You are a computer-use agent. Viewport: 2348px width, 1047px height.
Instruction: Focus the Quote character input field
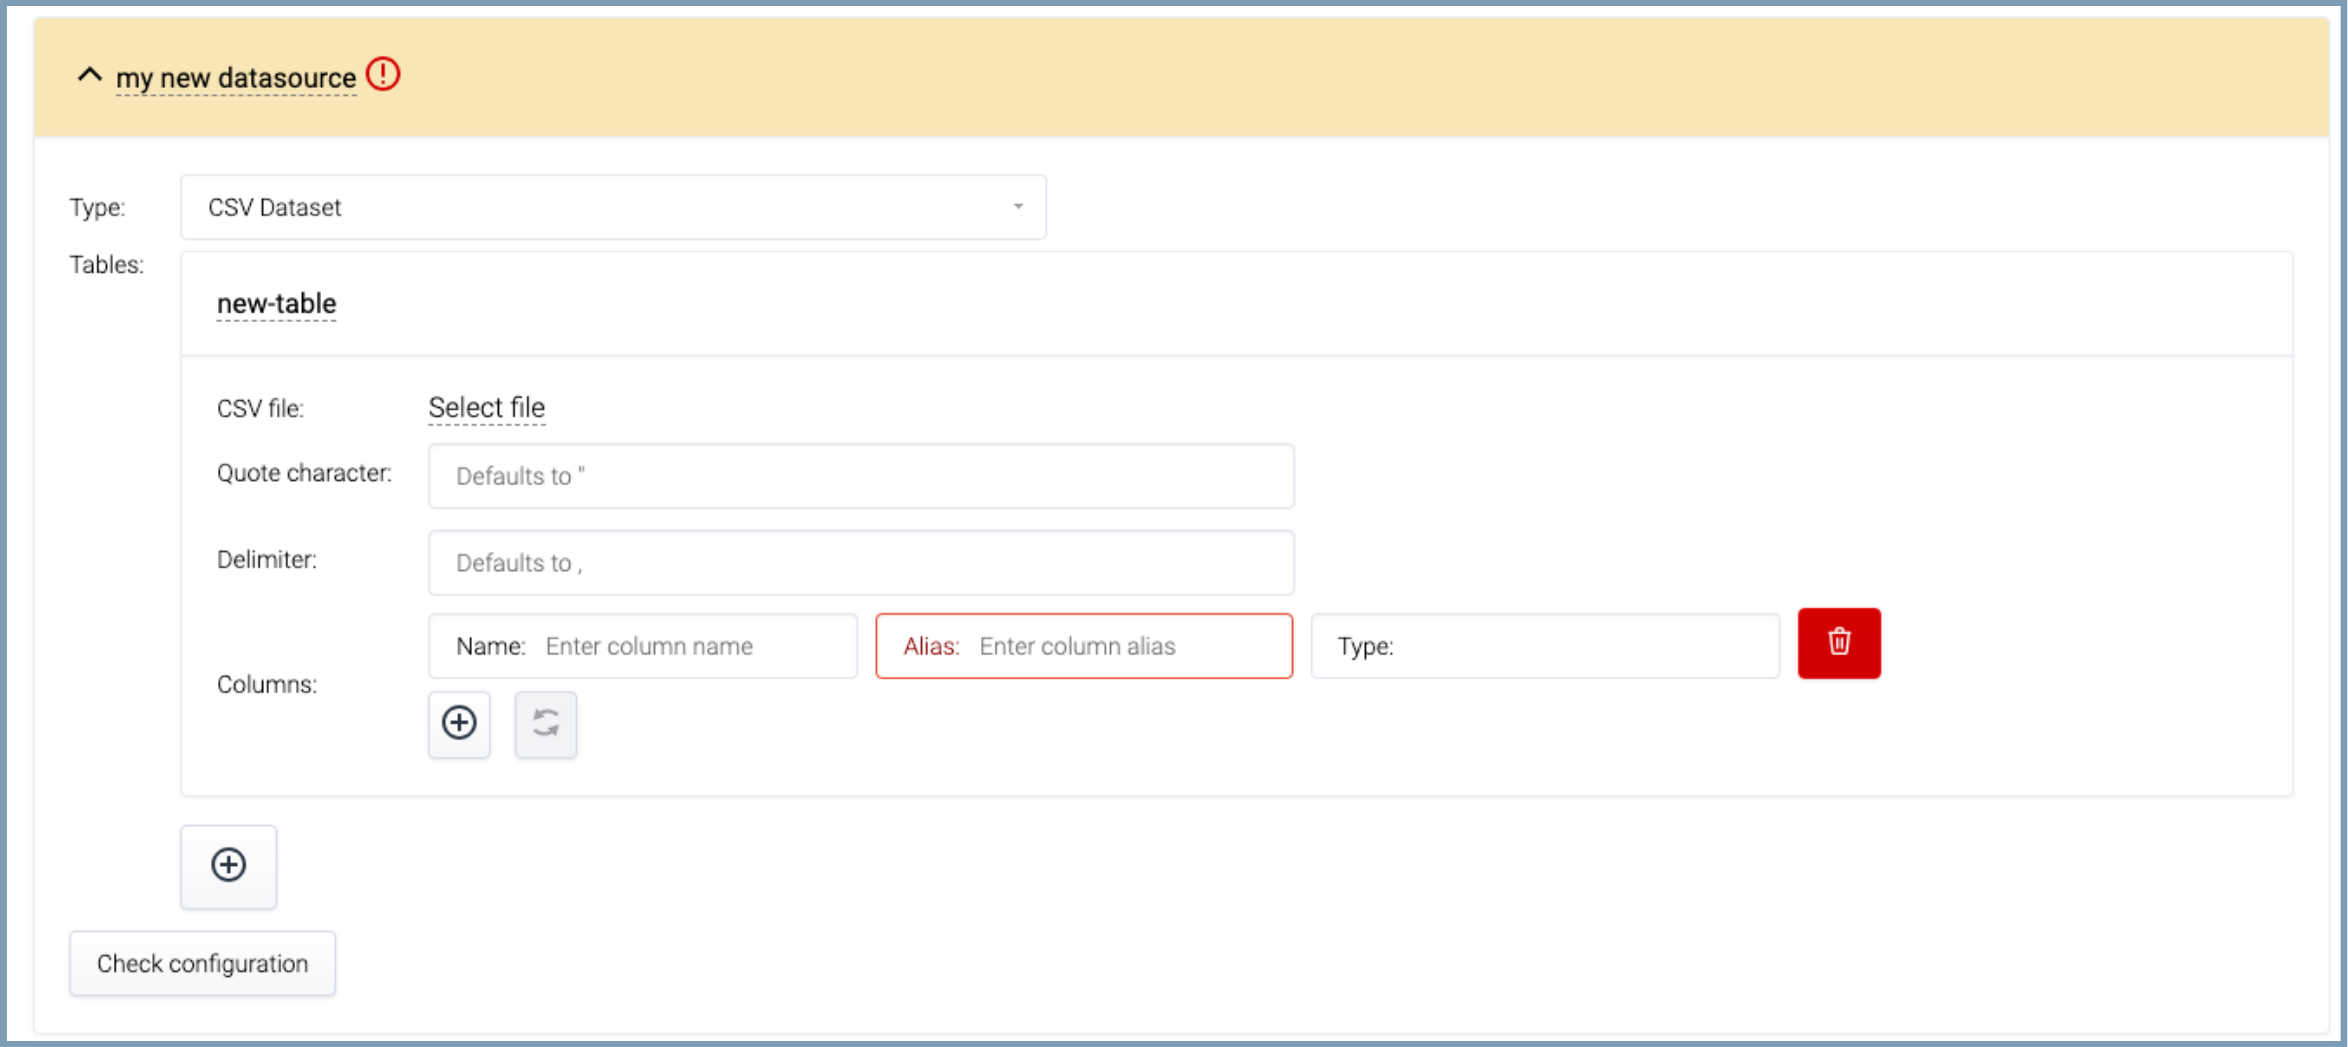tap(861, 476)
